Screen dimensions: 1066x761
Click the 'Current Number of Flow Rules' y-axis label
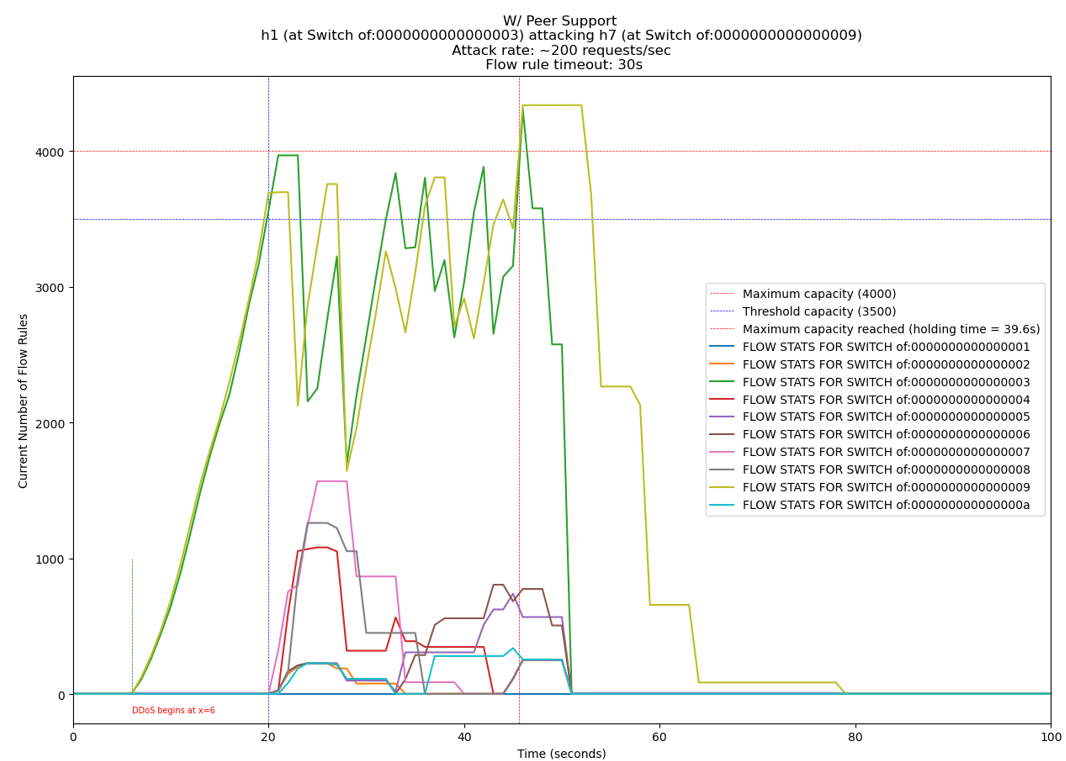(24, 398)
